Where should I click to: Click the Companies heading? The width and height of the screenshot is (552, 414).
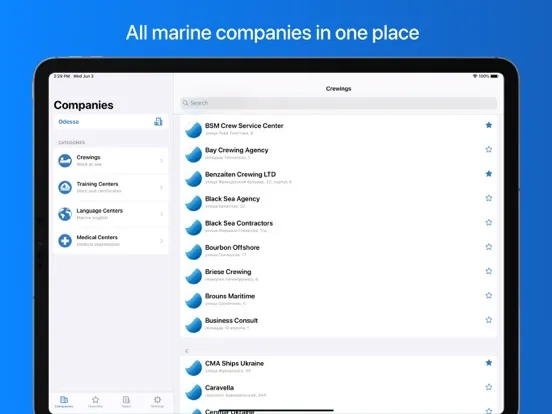[83, 105]
